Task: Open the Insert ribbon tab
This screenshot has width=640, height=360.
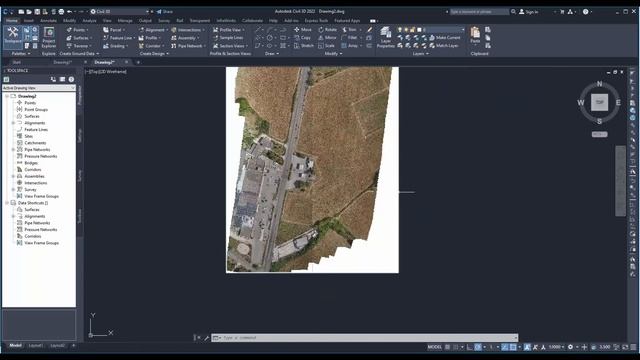Action: point(29,20)
